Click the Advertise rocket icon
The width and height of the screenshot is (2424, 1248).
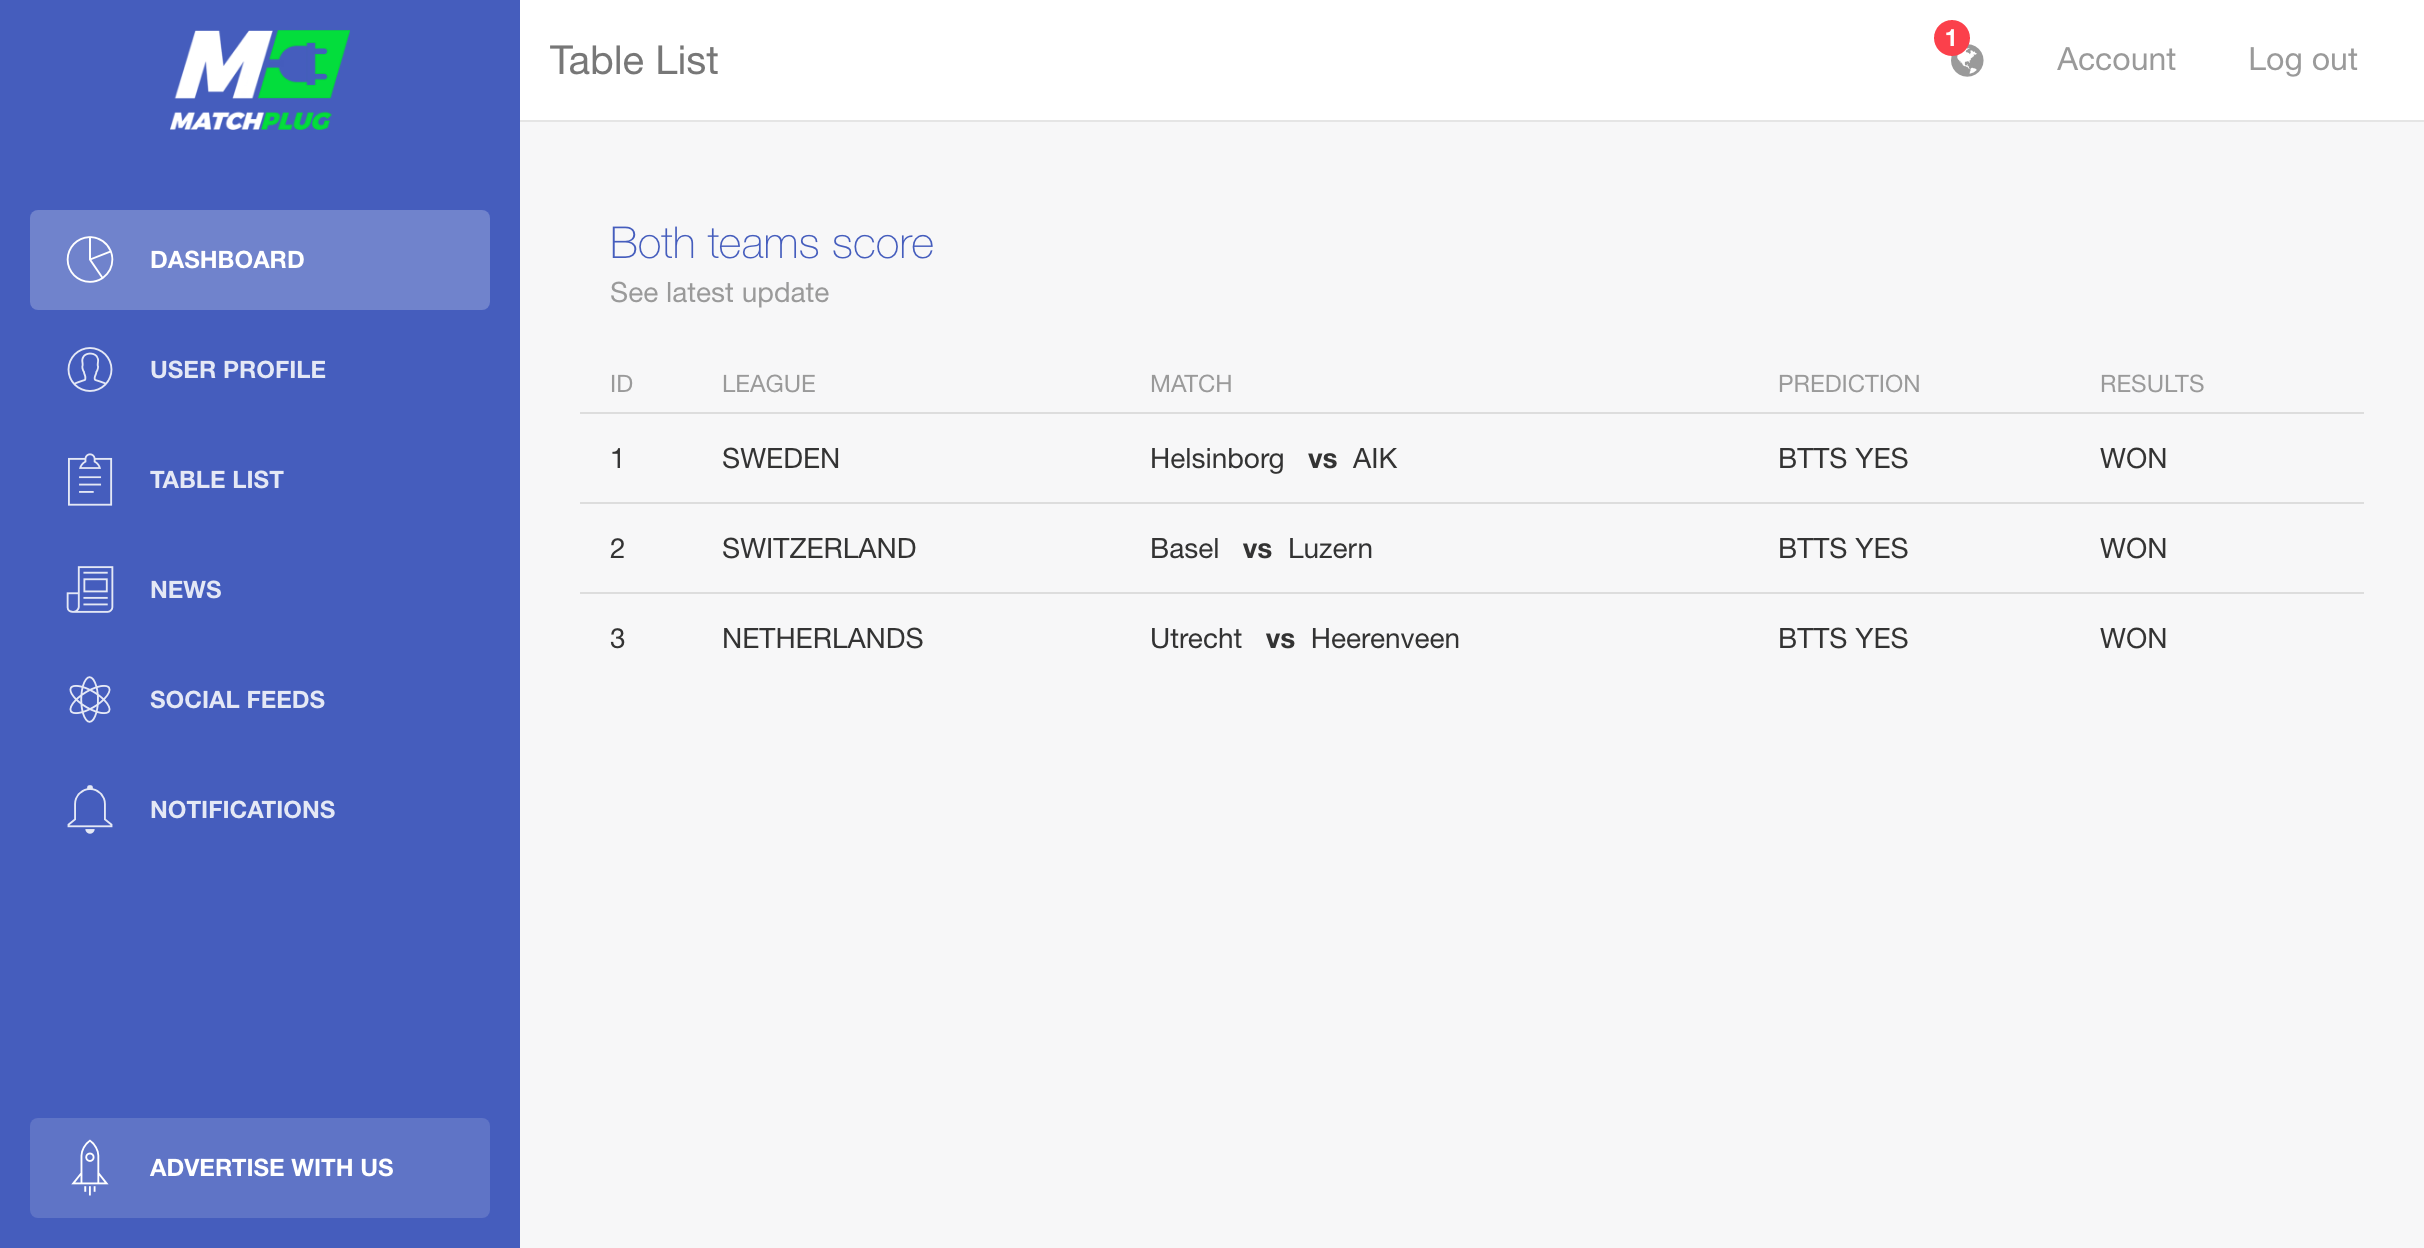(x=90, y=1168)
